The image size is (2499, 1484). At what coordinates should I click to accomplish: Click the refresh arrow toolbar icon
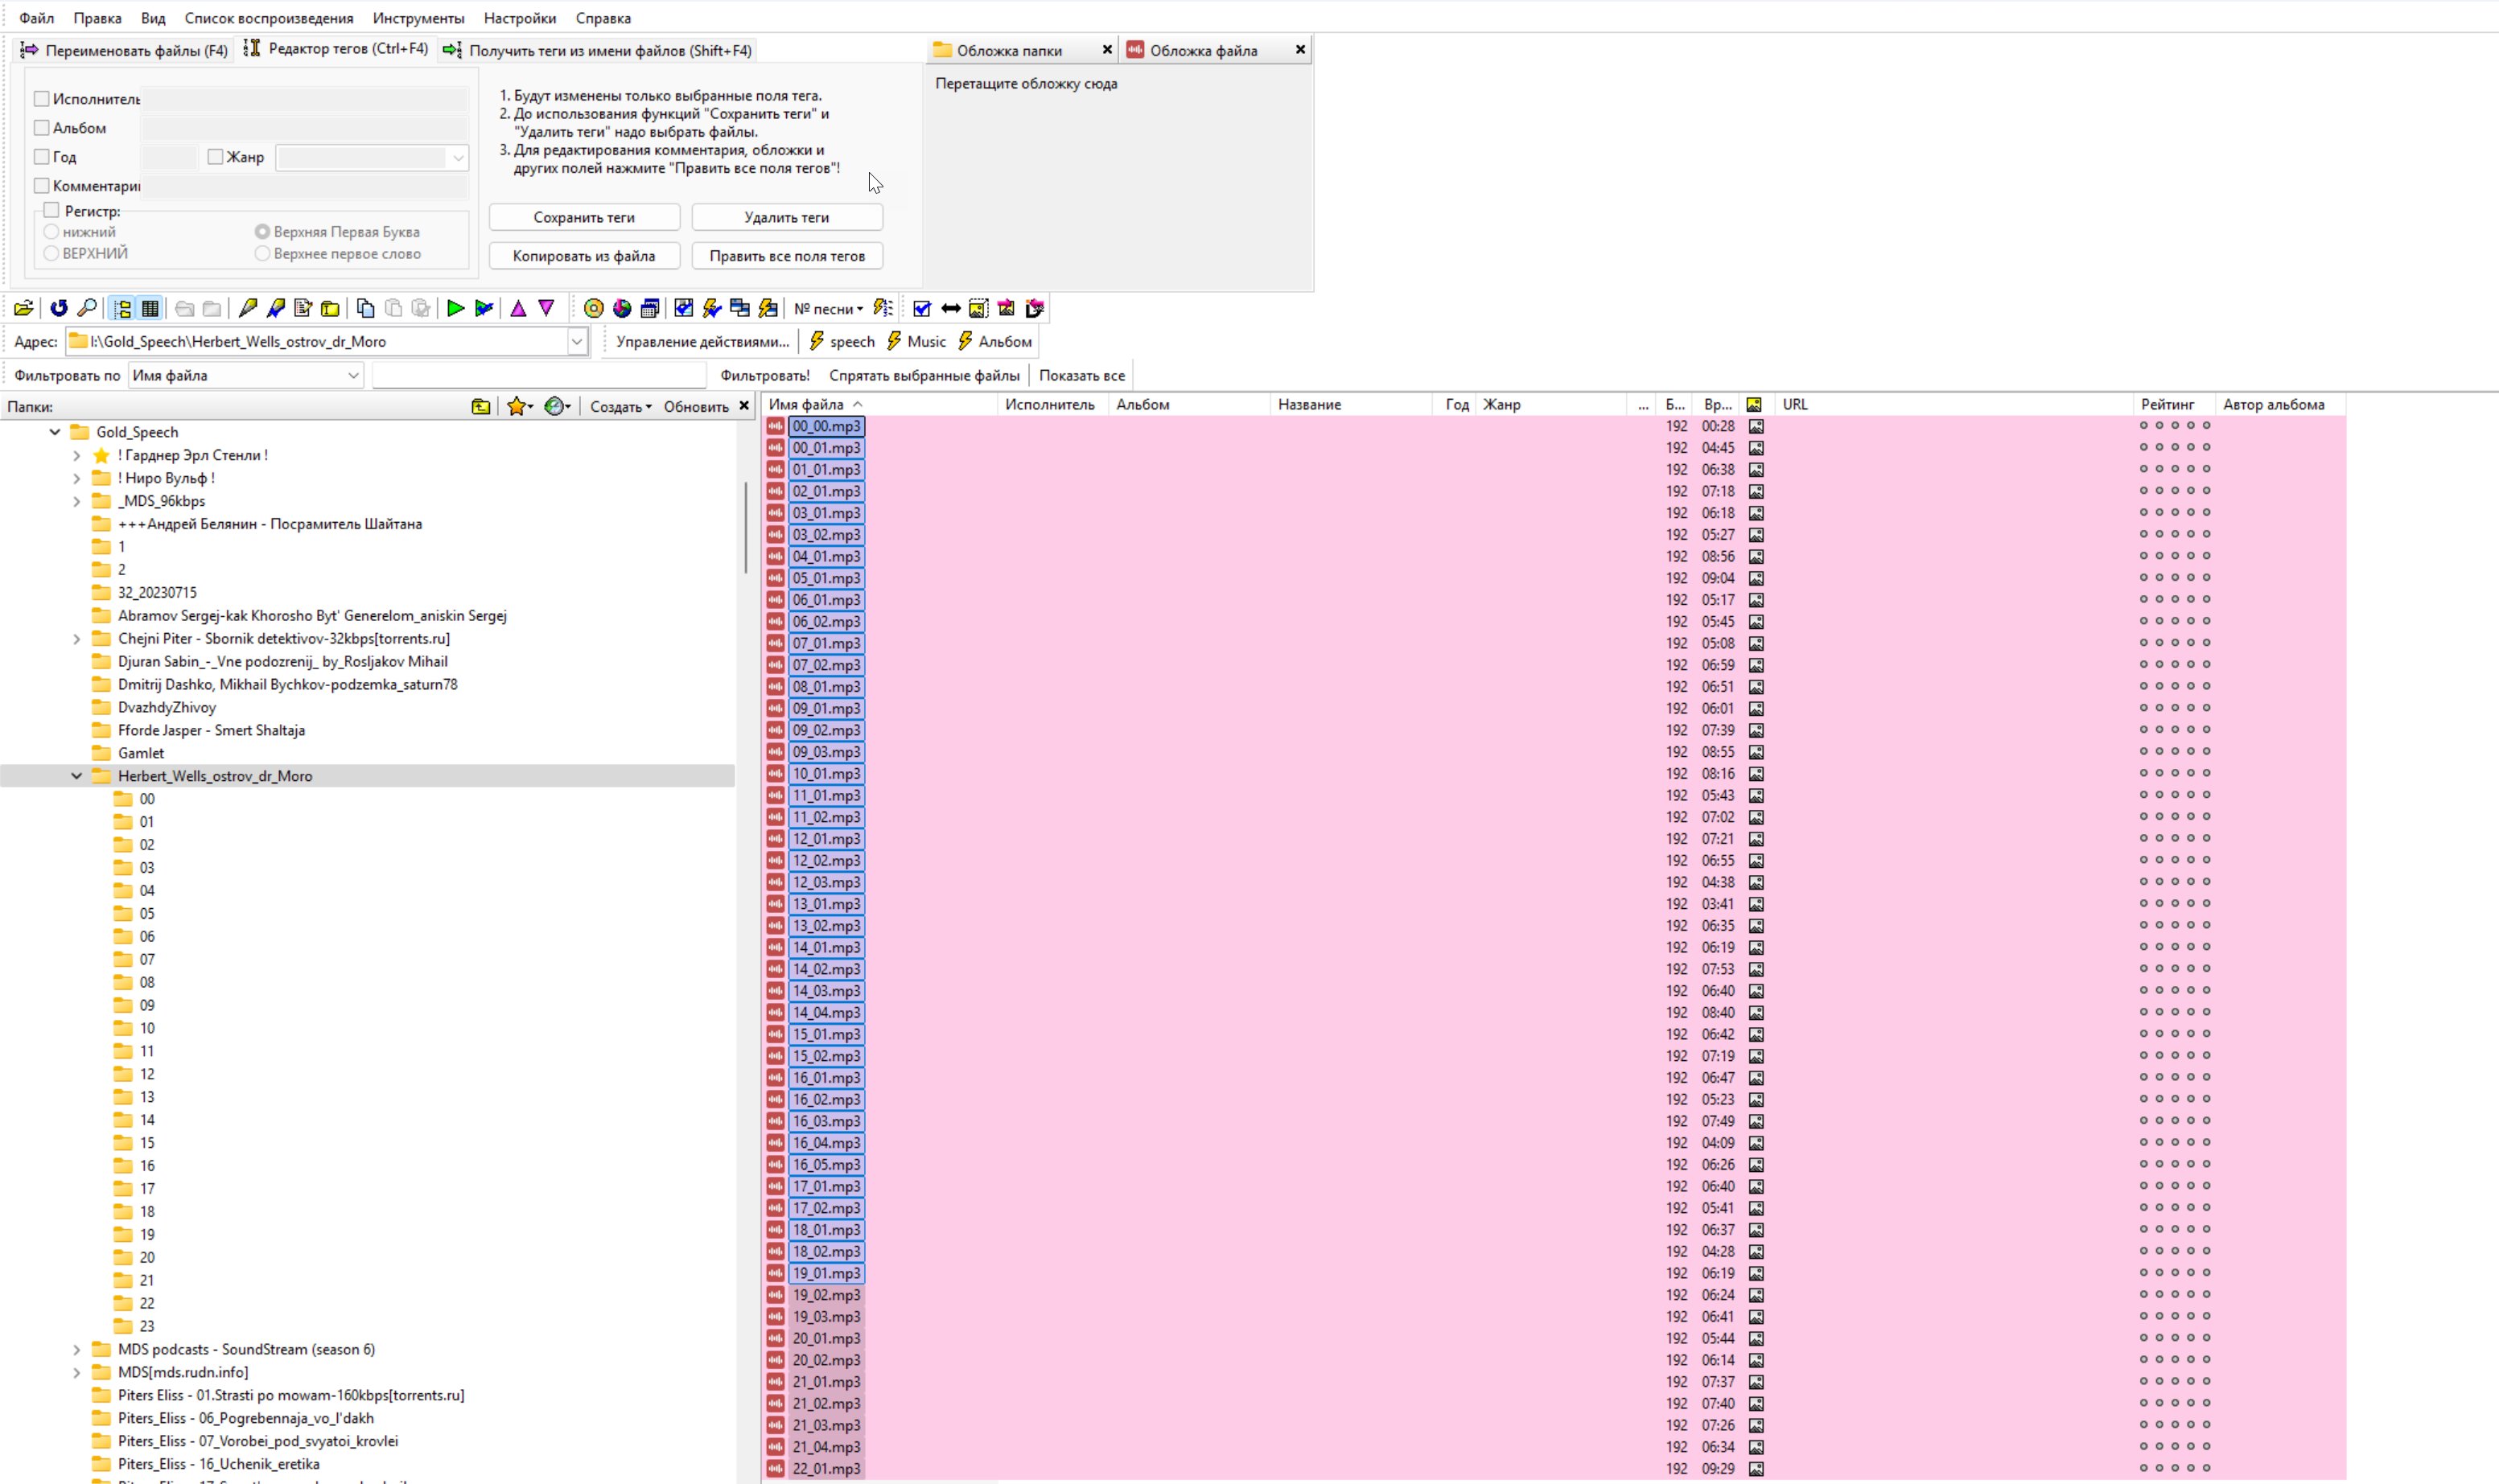[59, 308]
